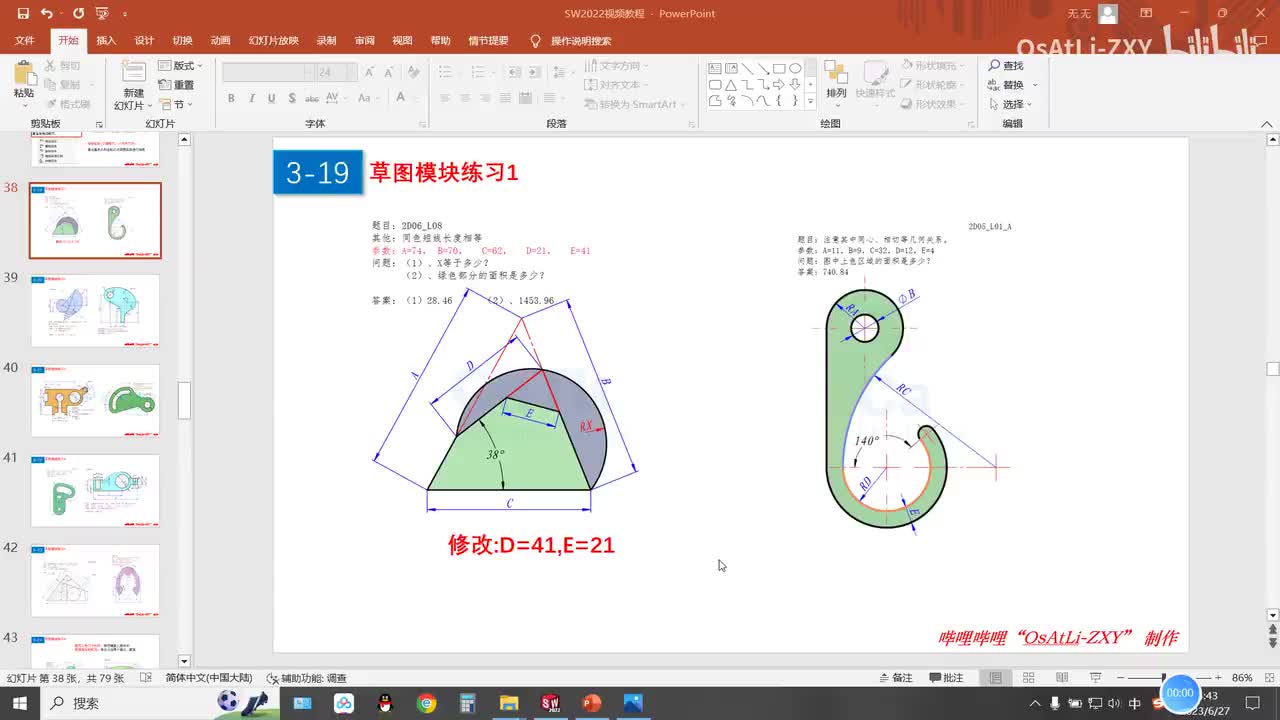Screen dimensions: 1280x720
Task: Open the Help (帮助) tab
Action: pyautogui.click(x=440, y=41)
